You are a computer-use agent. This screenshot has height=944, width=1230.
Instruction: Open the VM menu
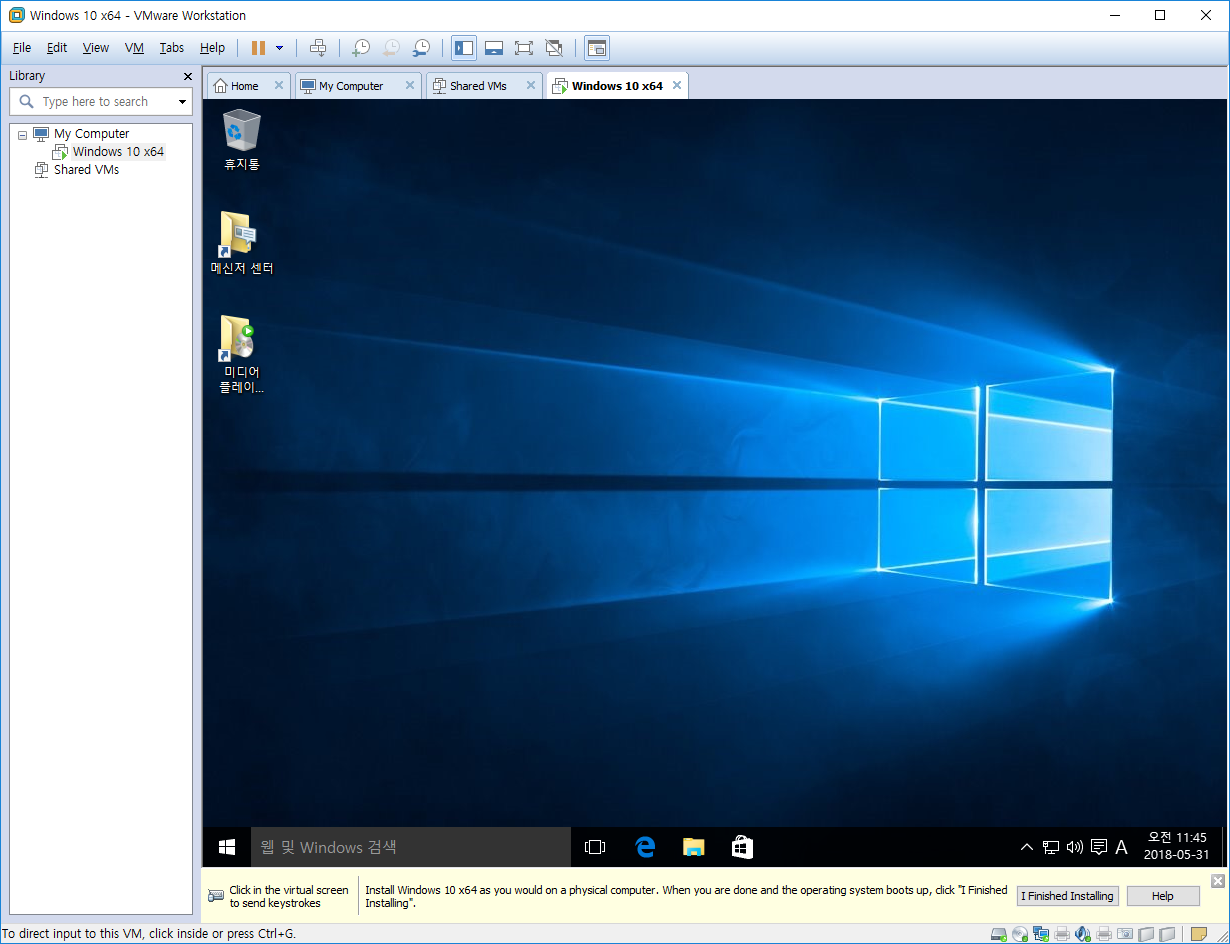coord(134,47)
